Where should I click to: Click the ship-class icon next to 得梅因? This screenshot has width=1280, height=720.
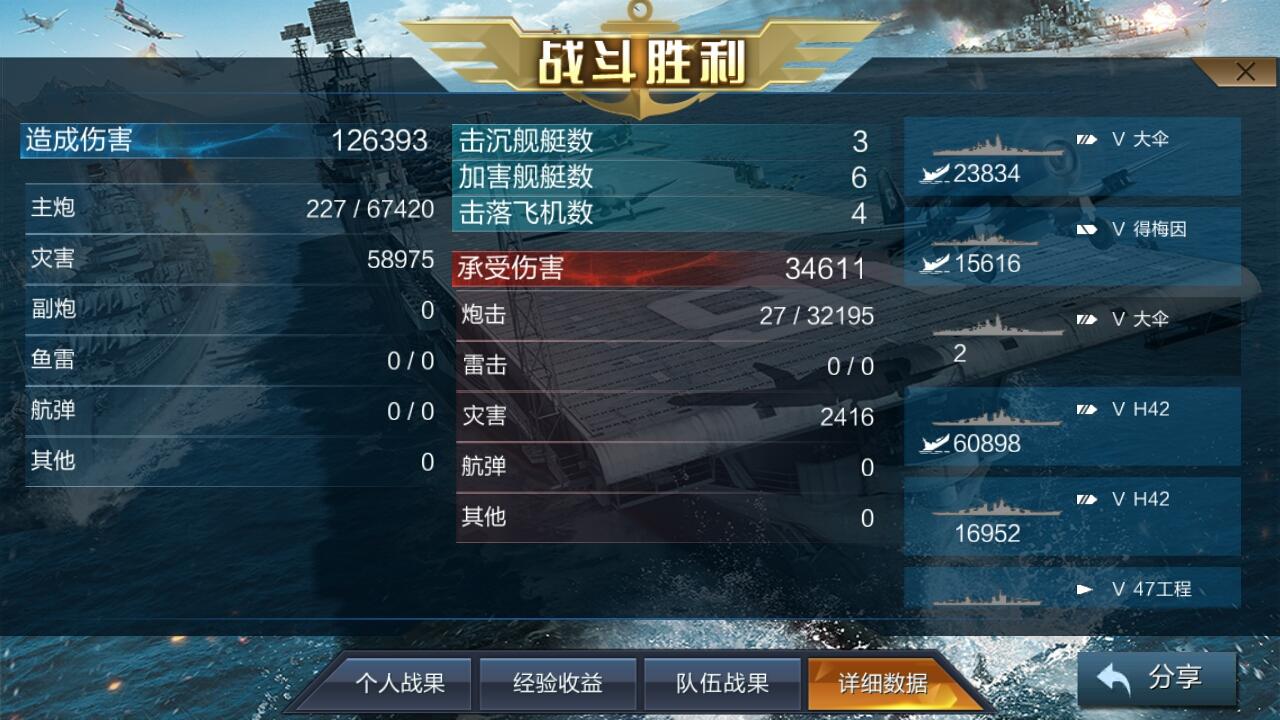point(1086,229)
